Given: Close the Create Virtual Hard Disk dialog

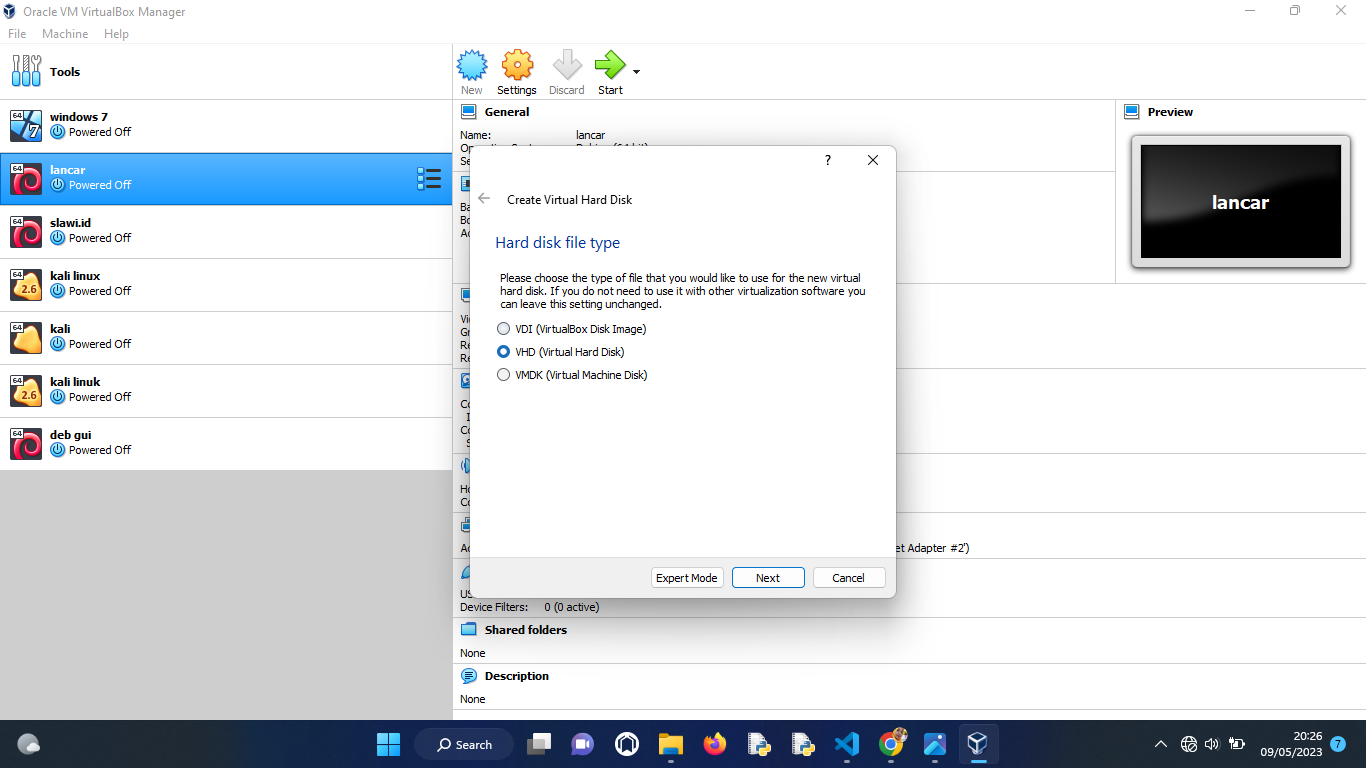Looking at the screenshot, I should click(x=872, y=160).
